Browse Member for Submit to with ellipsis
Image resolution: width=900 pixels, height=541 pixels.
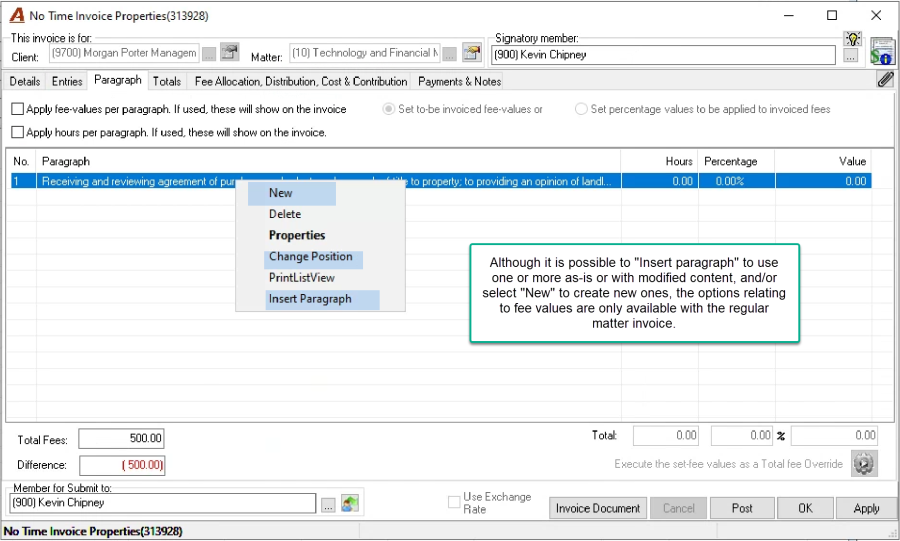328,505
